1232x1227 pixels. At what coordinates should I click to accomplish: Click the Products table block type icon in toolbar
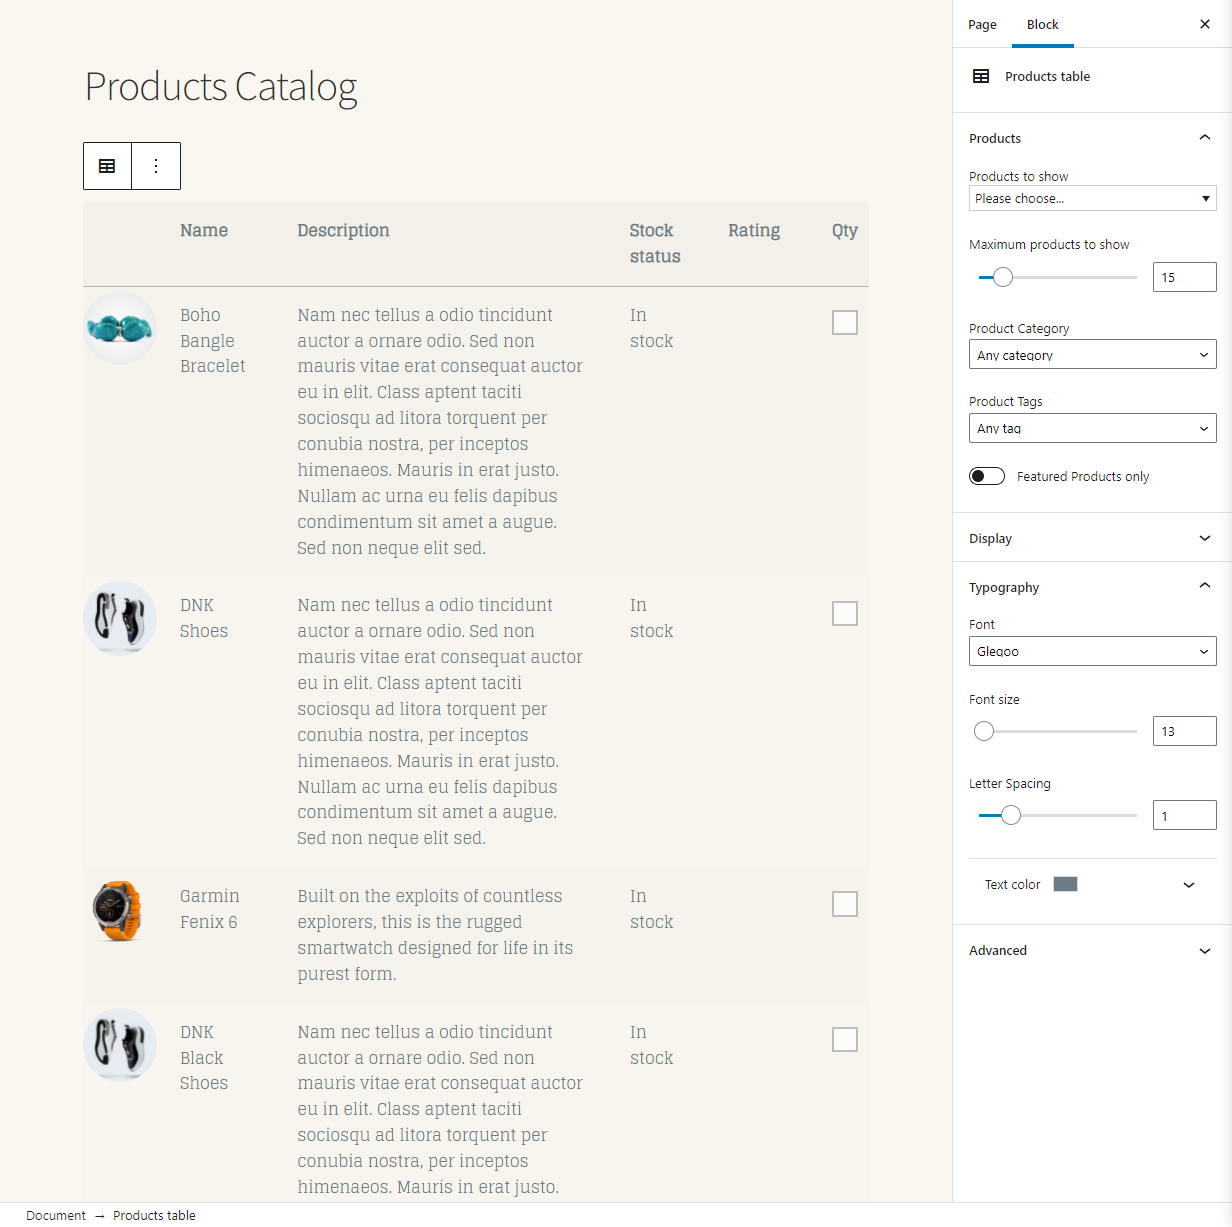pyautogui.click(x=107, y=166)
